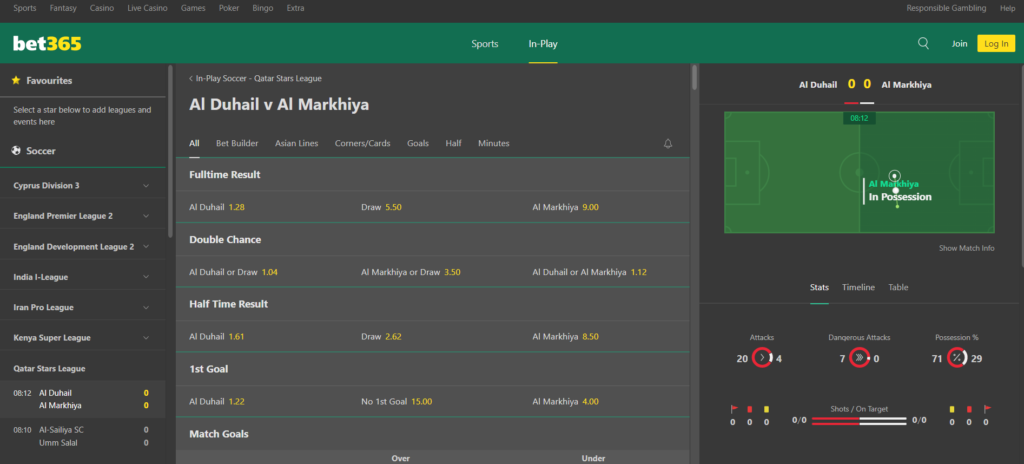Click the back chevron before In-Play Soccer
Screen dimensions: 1024x464
tap(191, 78)
